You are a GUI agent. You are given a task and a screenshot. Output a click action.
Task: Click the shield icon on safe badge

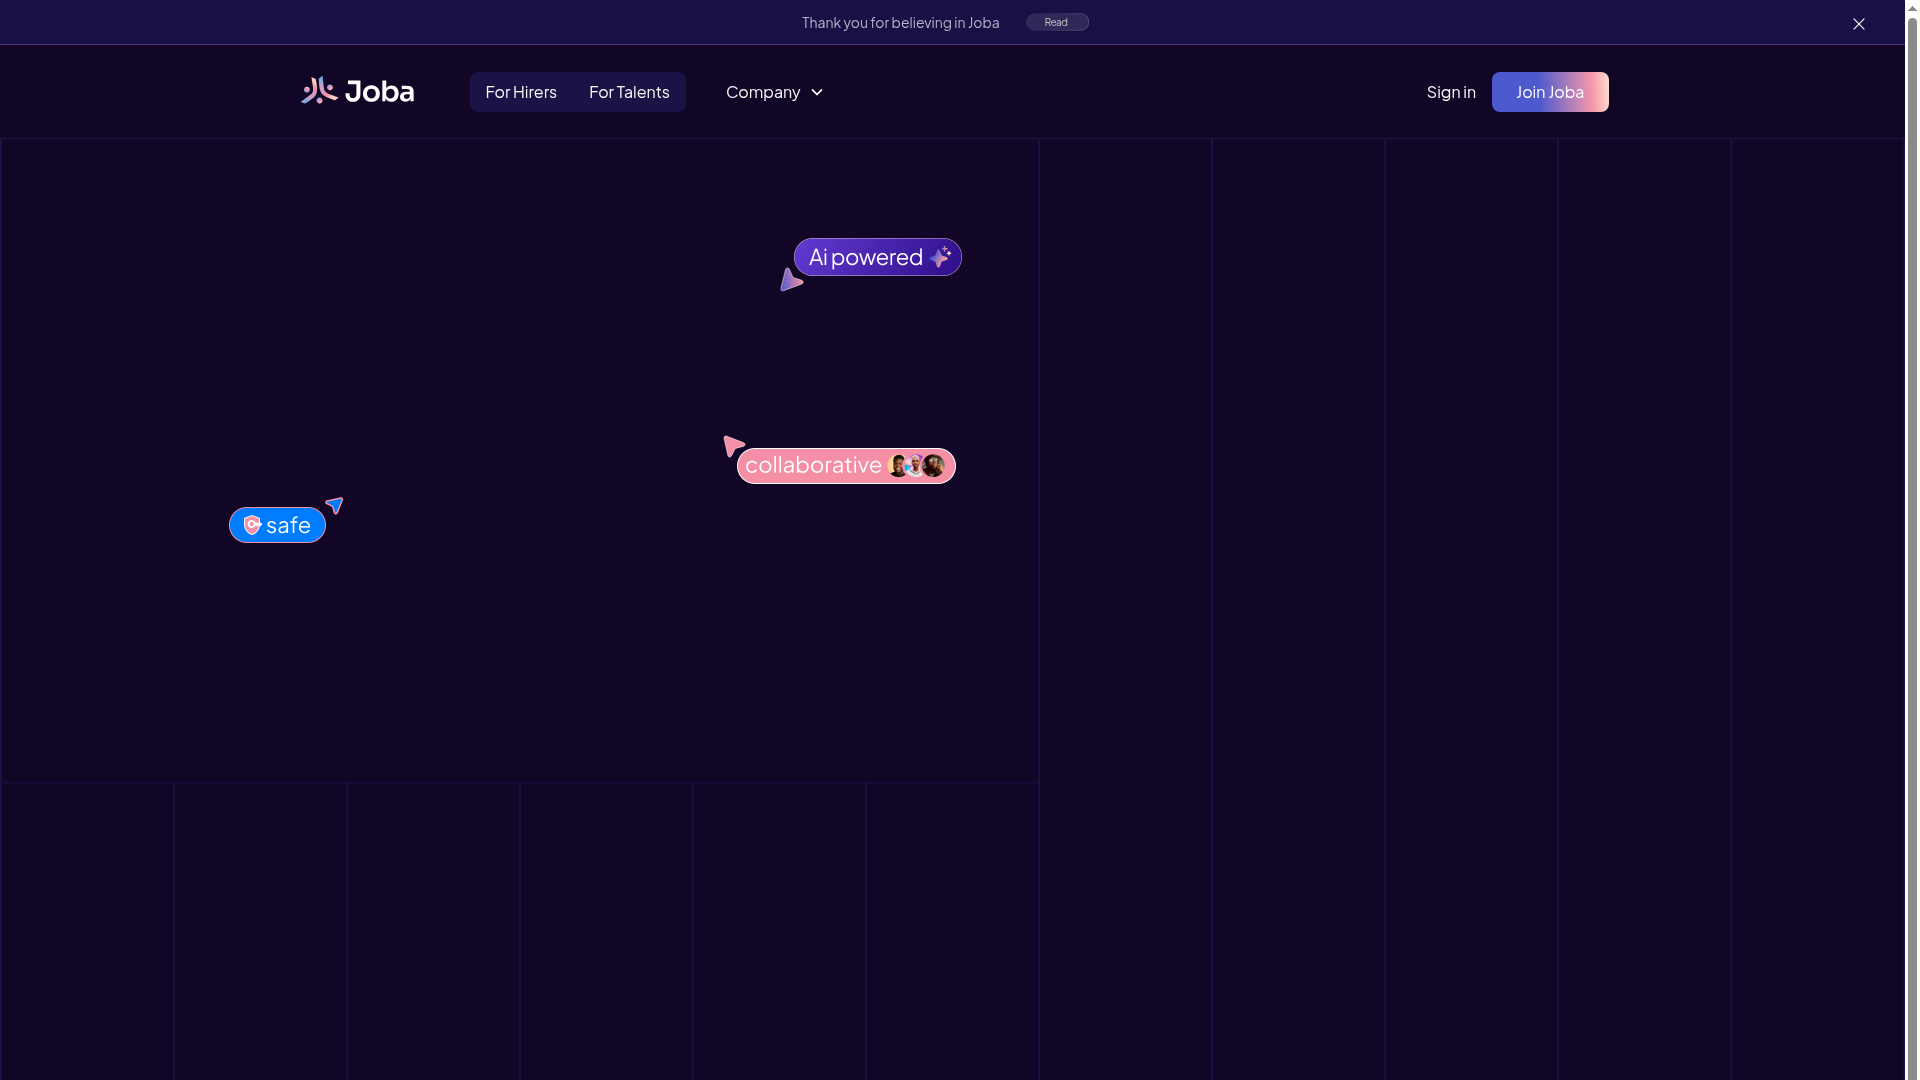pyautogui.click(x=253, y=525)
